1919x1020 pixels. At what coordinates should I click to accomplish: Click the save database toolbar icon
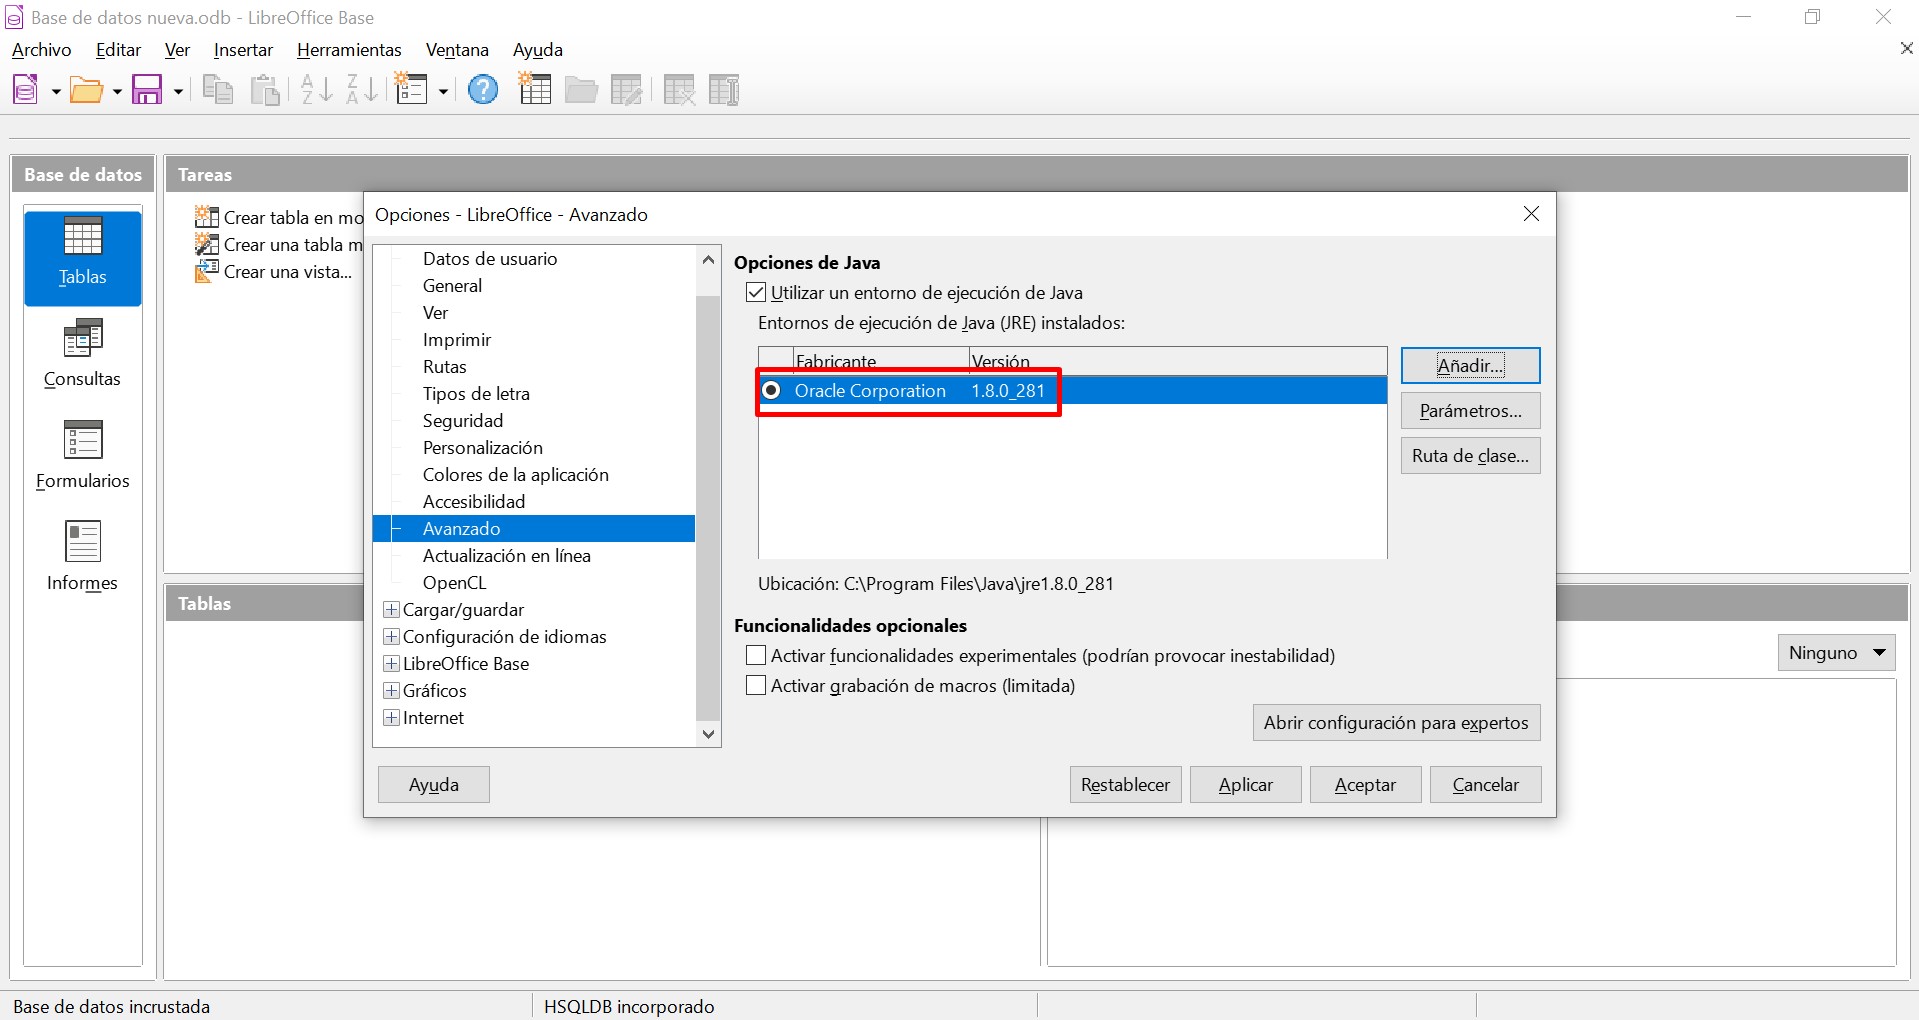pyautogui.click(x=147, y=89)
